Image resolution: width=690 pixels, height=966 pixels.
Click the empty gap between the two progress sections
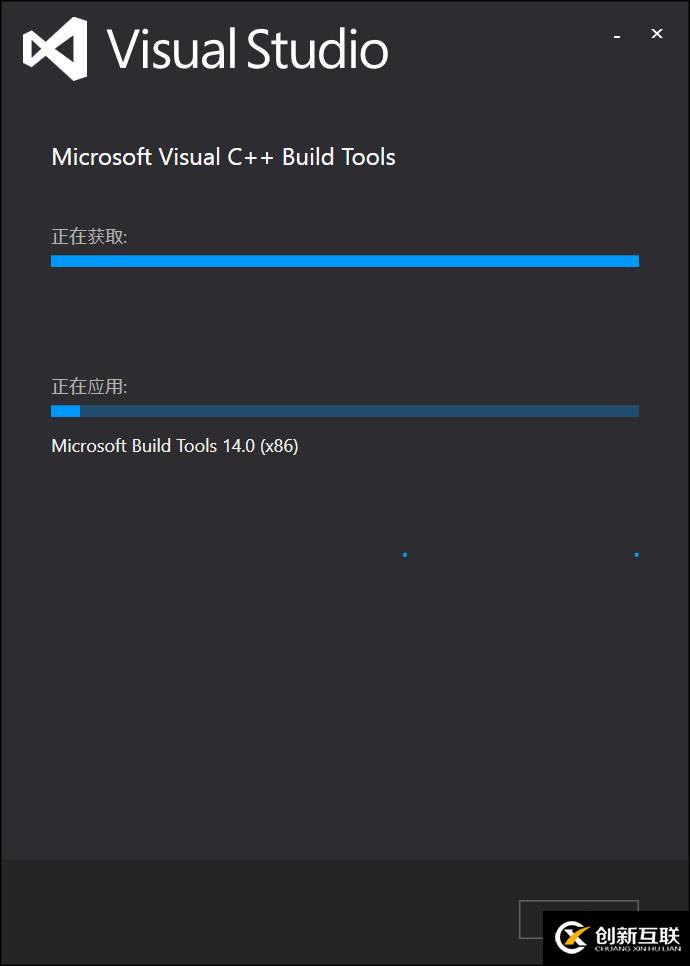344,320
